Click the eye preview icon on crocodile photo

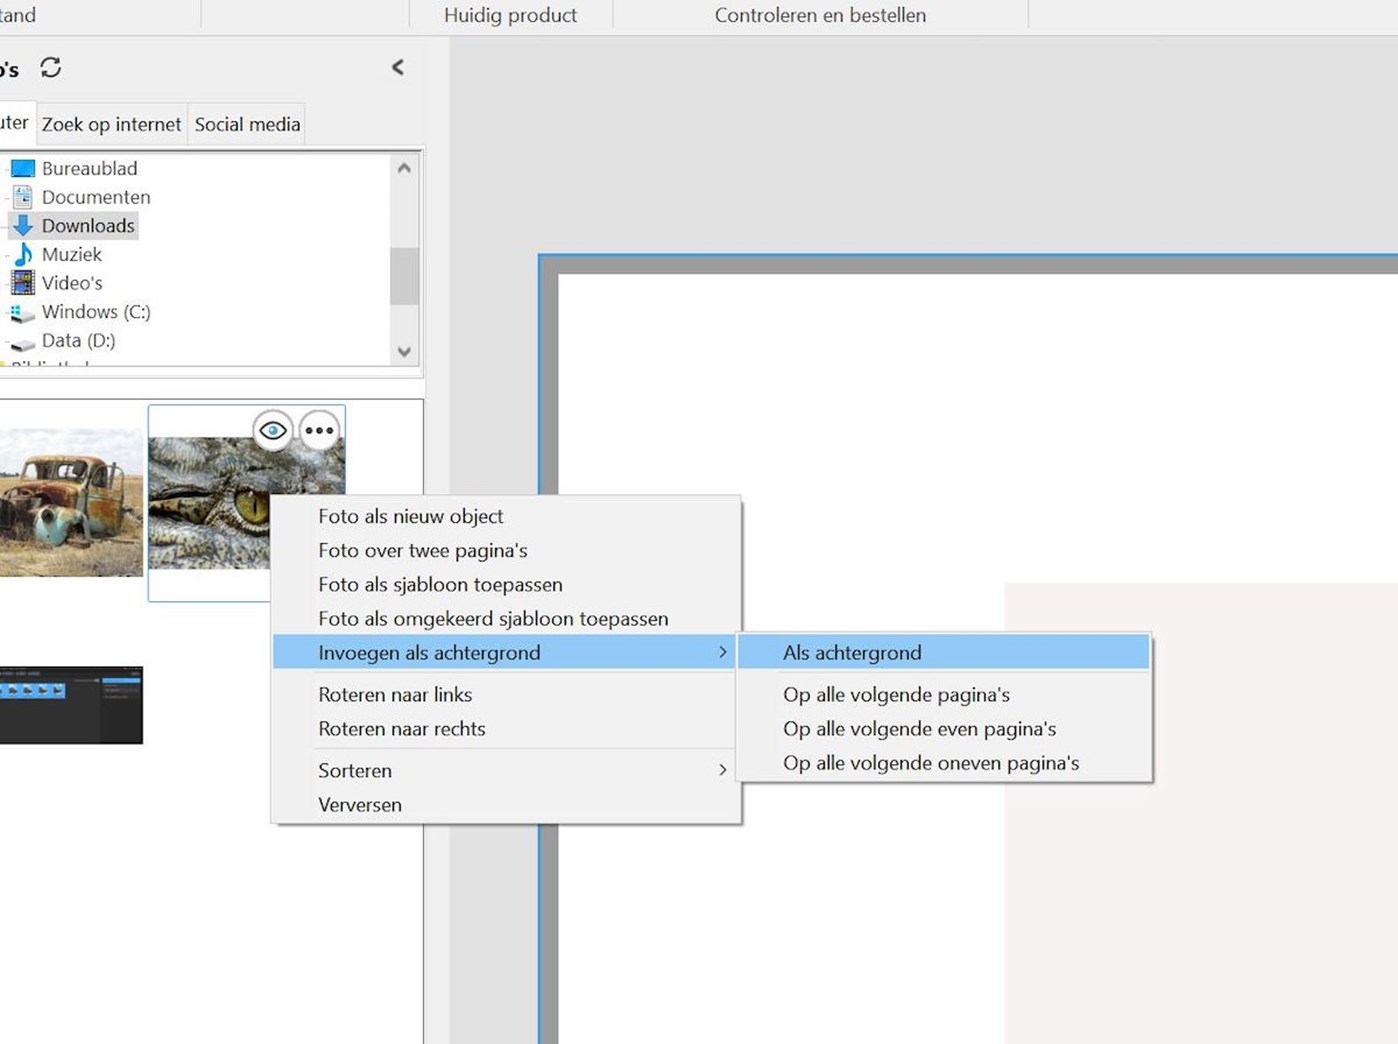tap(272, 431)
